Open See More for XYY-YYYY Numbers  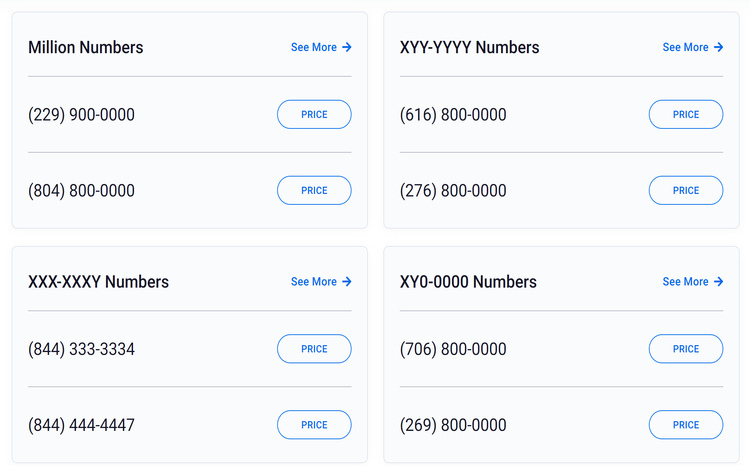click(686, 47)
